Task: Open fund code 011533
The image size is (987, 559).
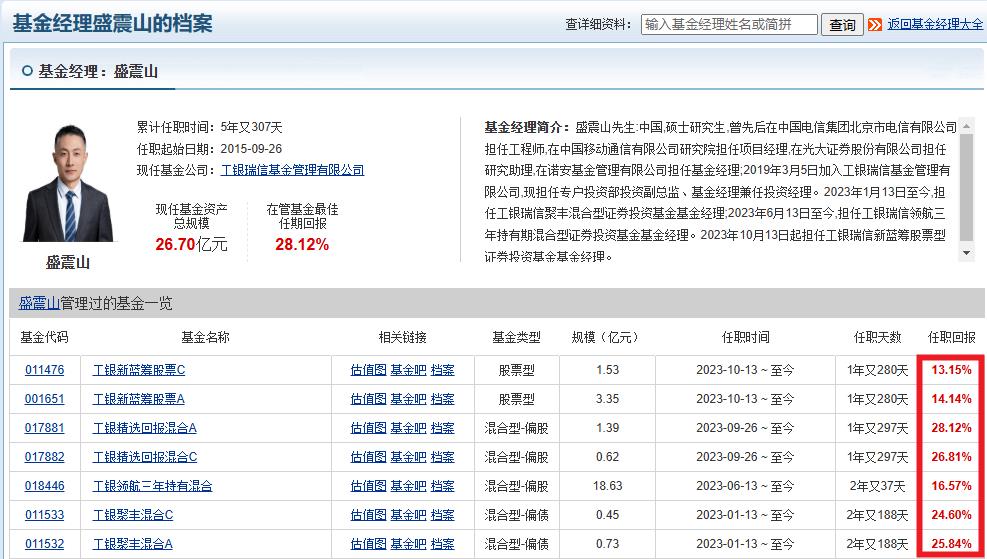Action: pyautogui.click(x=45, y=515)
